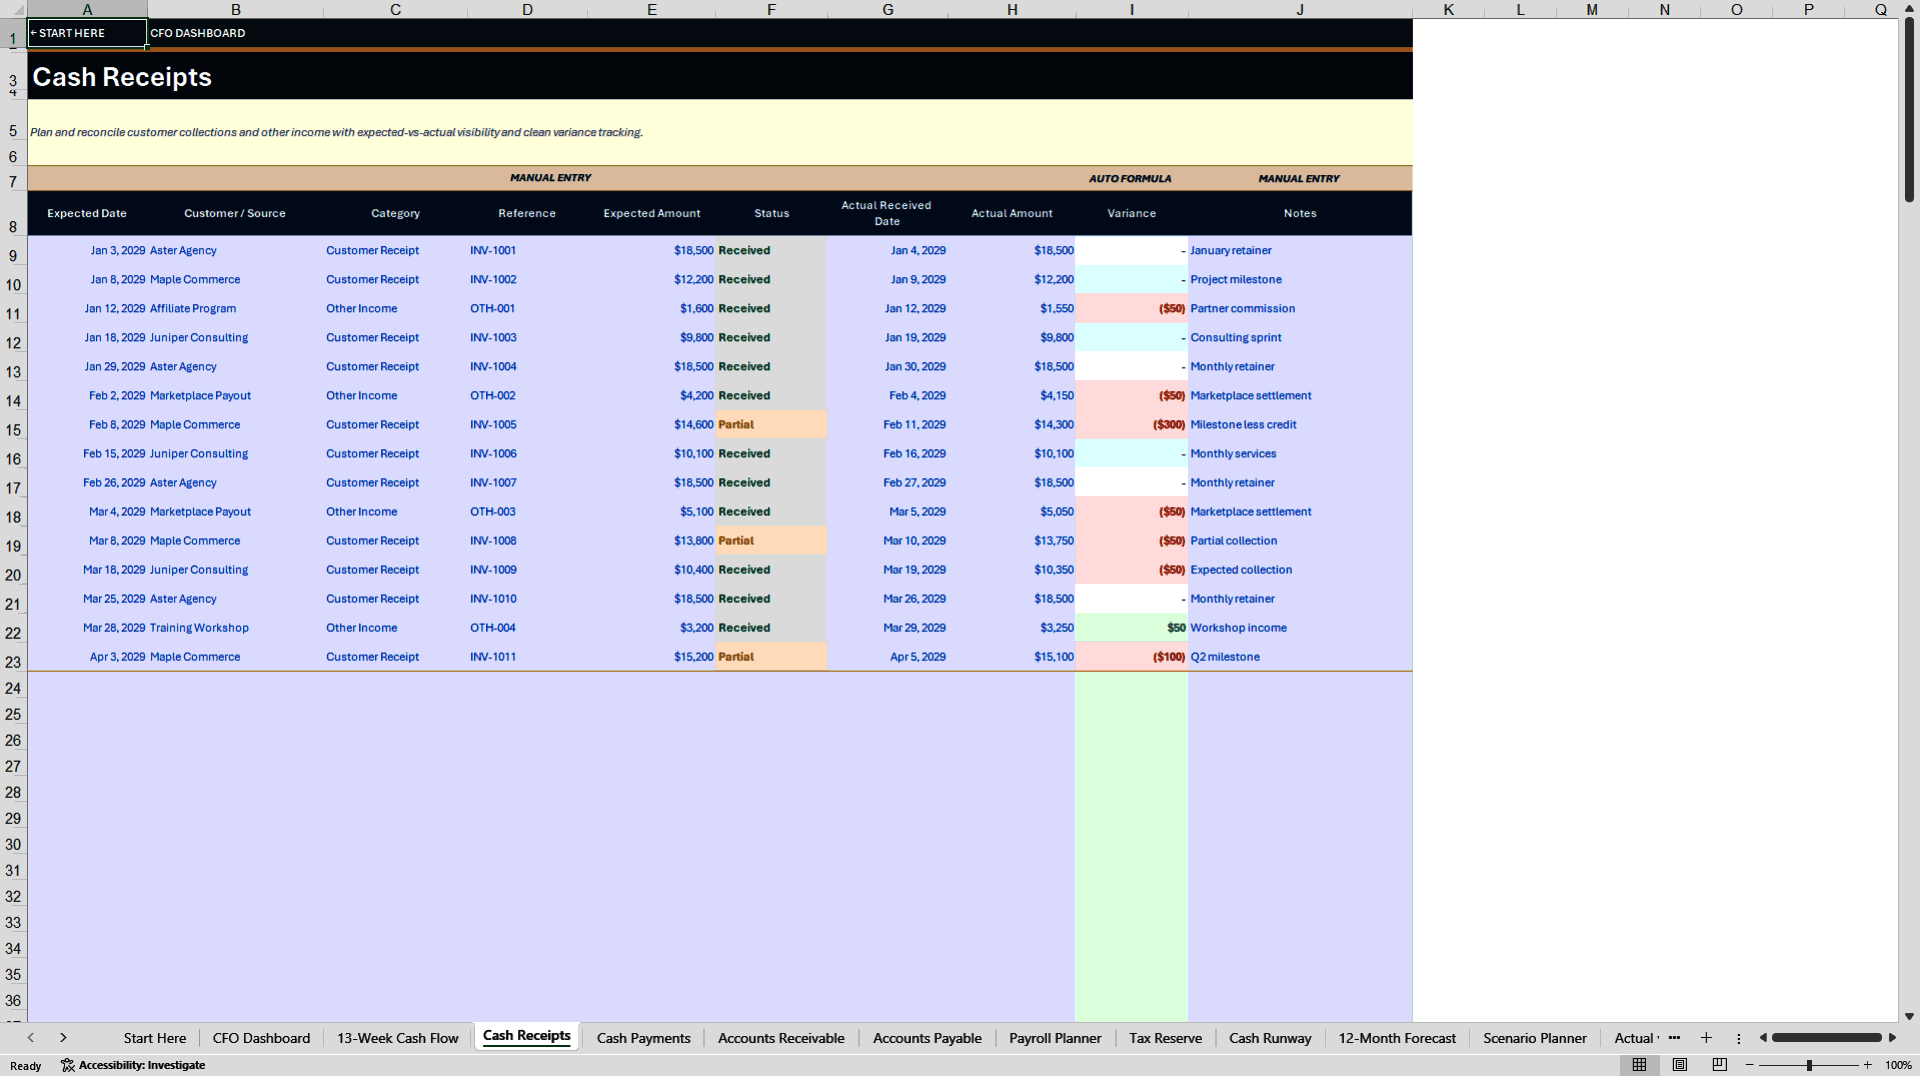Open Payroll Planner sheet tab

[x=1055, y=1038]
